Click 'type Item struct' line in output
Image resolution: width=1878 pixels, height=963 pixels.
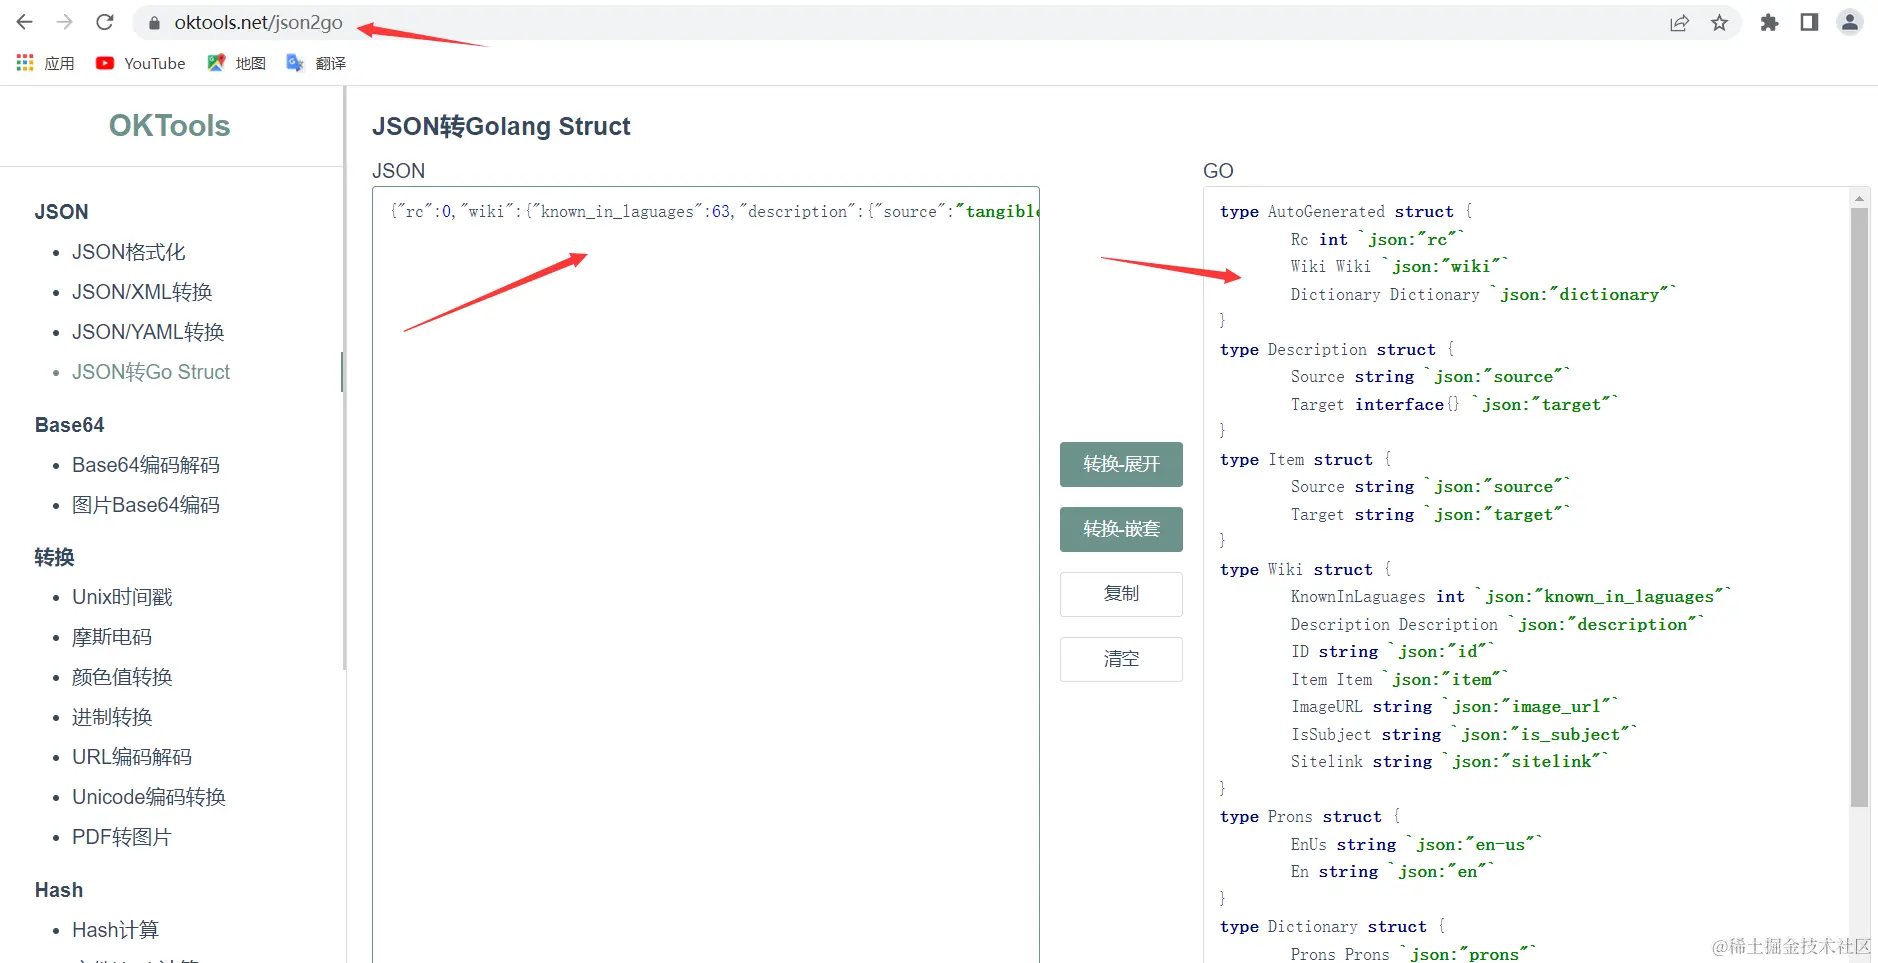(1305, 460)
